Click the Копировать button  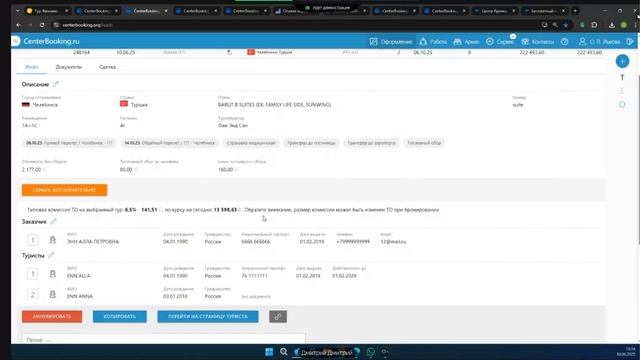(x=120, y=316)
